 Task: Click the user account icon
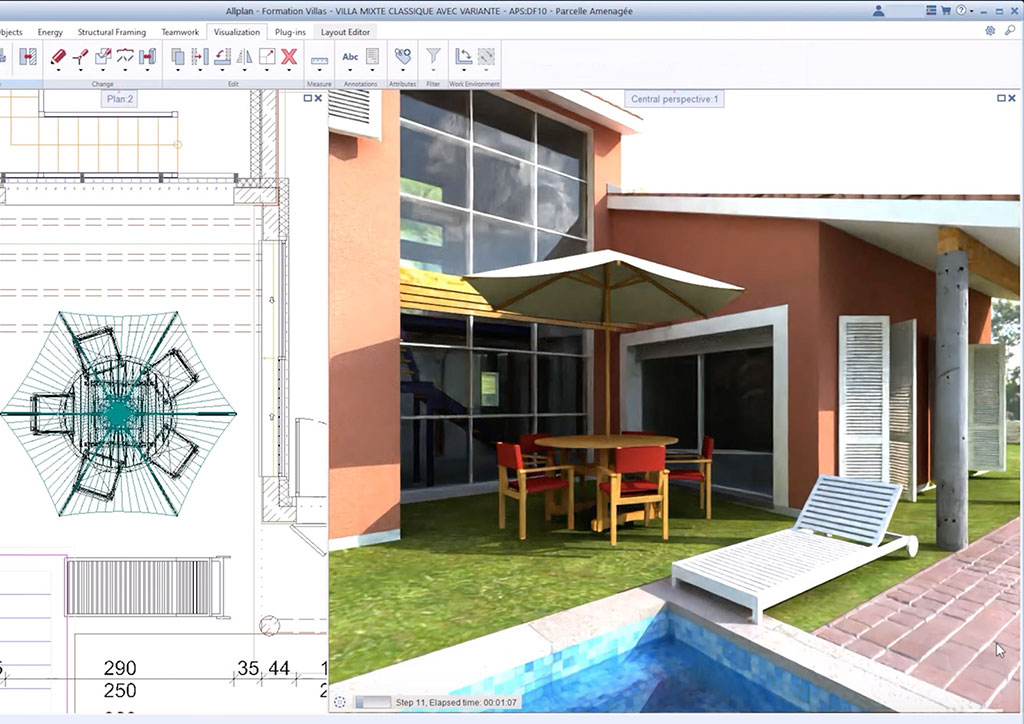[879, 11]
